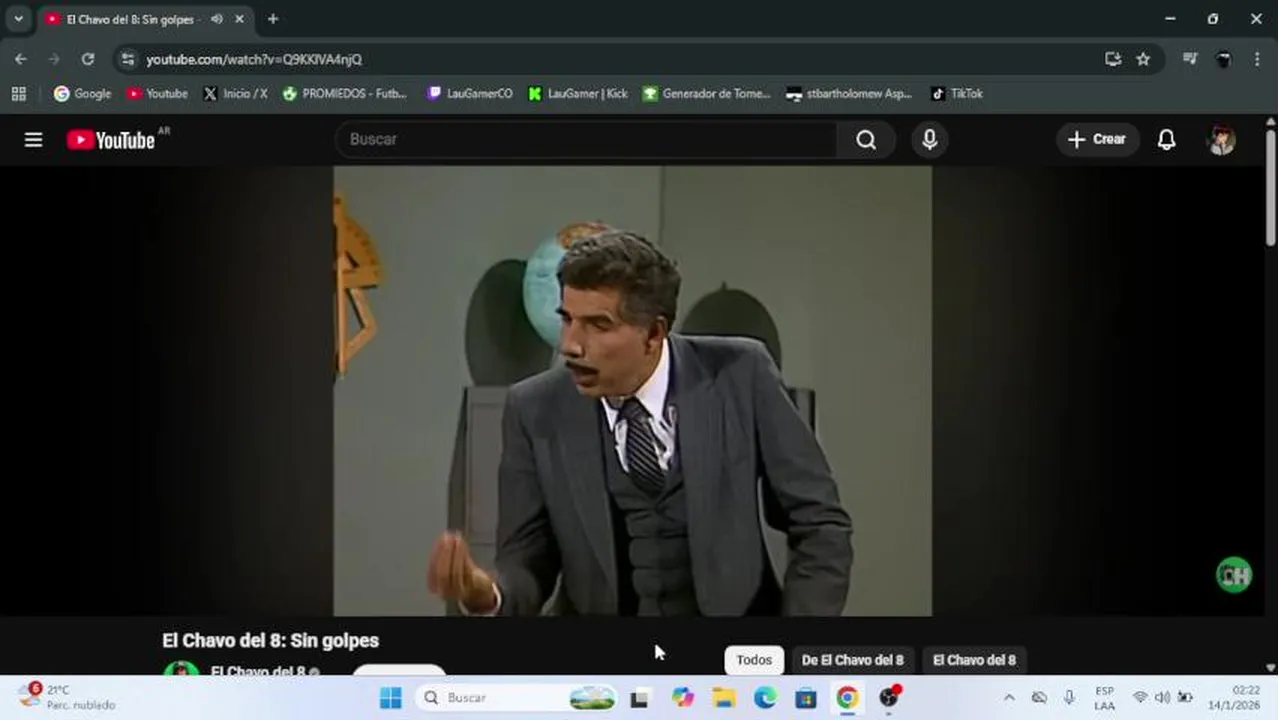Click the green CH channel watermark icon

click(1234, 575)
